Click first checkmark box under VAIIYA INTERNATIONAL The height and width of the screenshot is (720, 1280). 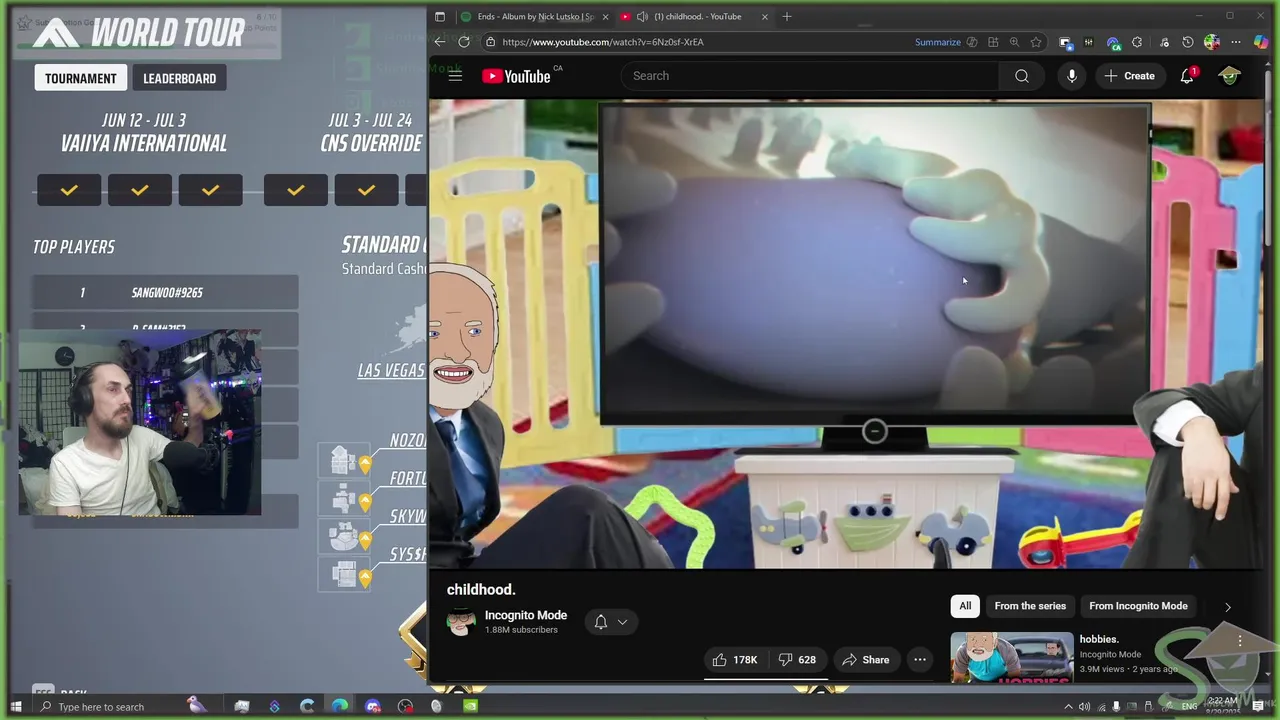coord(69,190)
